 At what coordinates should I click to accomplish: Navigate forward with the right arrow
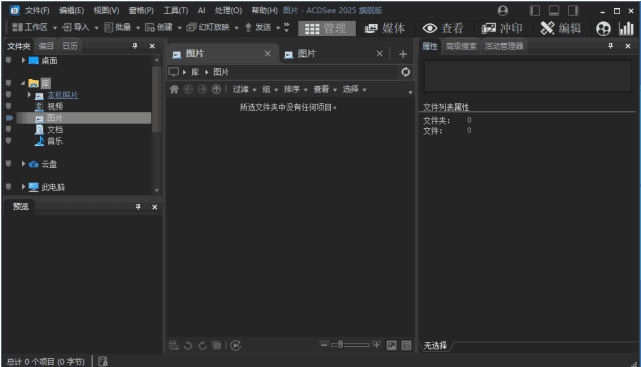tap(202, 89)
